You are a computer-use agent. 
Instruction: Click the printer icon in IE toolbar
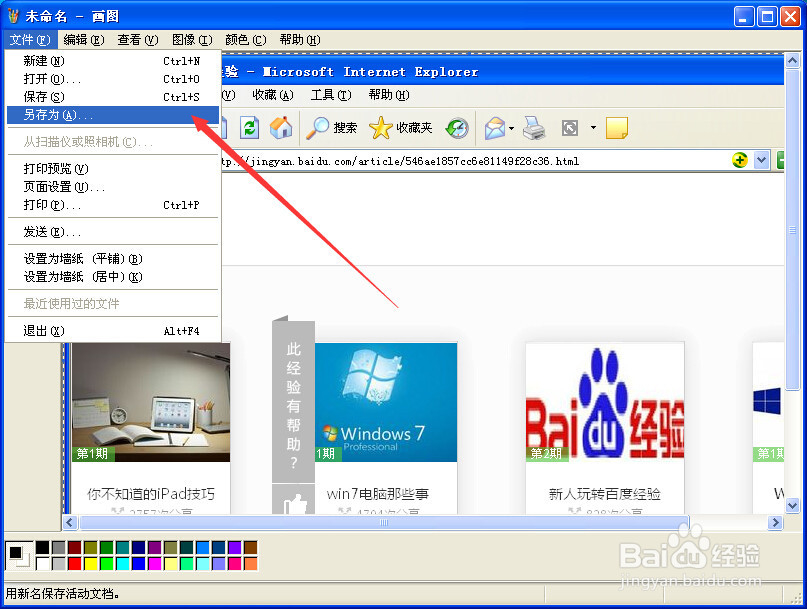pyautogui.click(x=534, y=128)
